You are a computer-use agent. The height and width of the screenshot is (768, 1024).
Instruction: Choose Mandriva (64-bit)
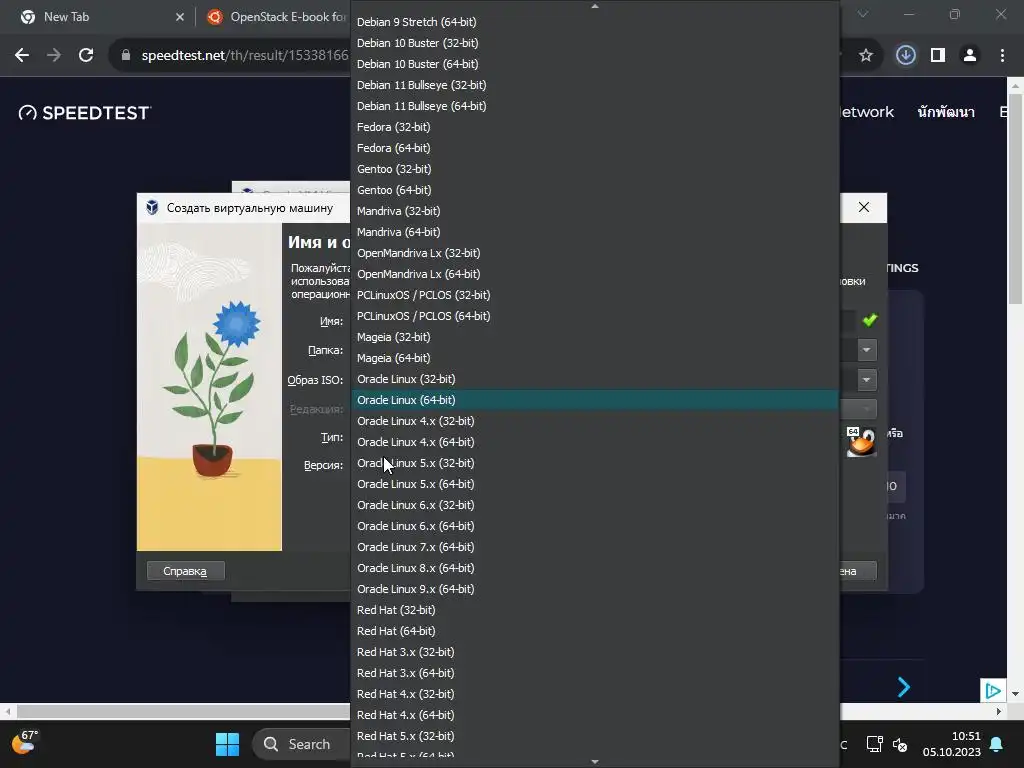pos(595,231)
